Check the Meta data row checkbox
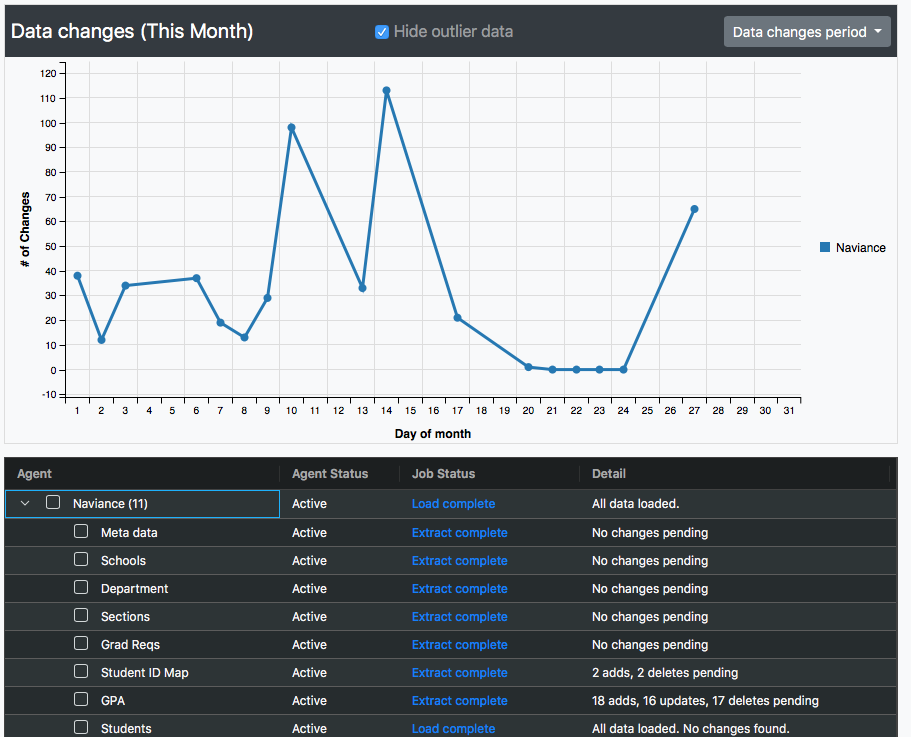 (81, 532)
